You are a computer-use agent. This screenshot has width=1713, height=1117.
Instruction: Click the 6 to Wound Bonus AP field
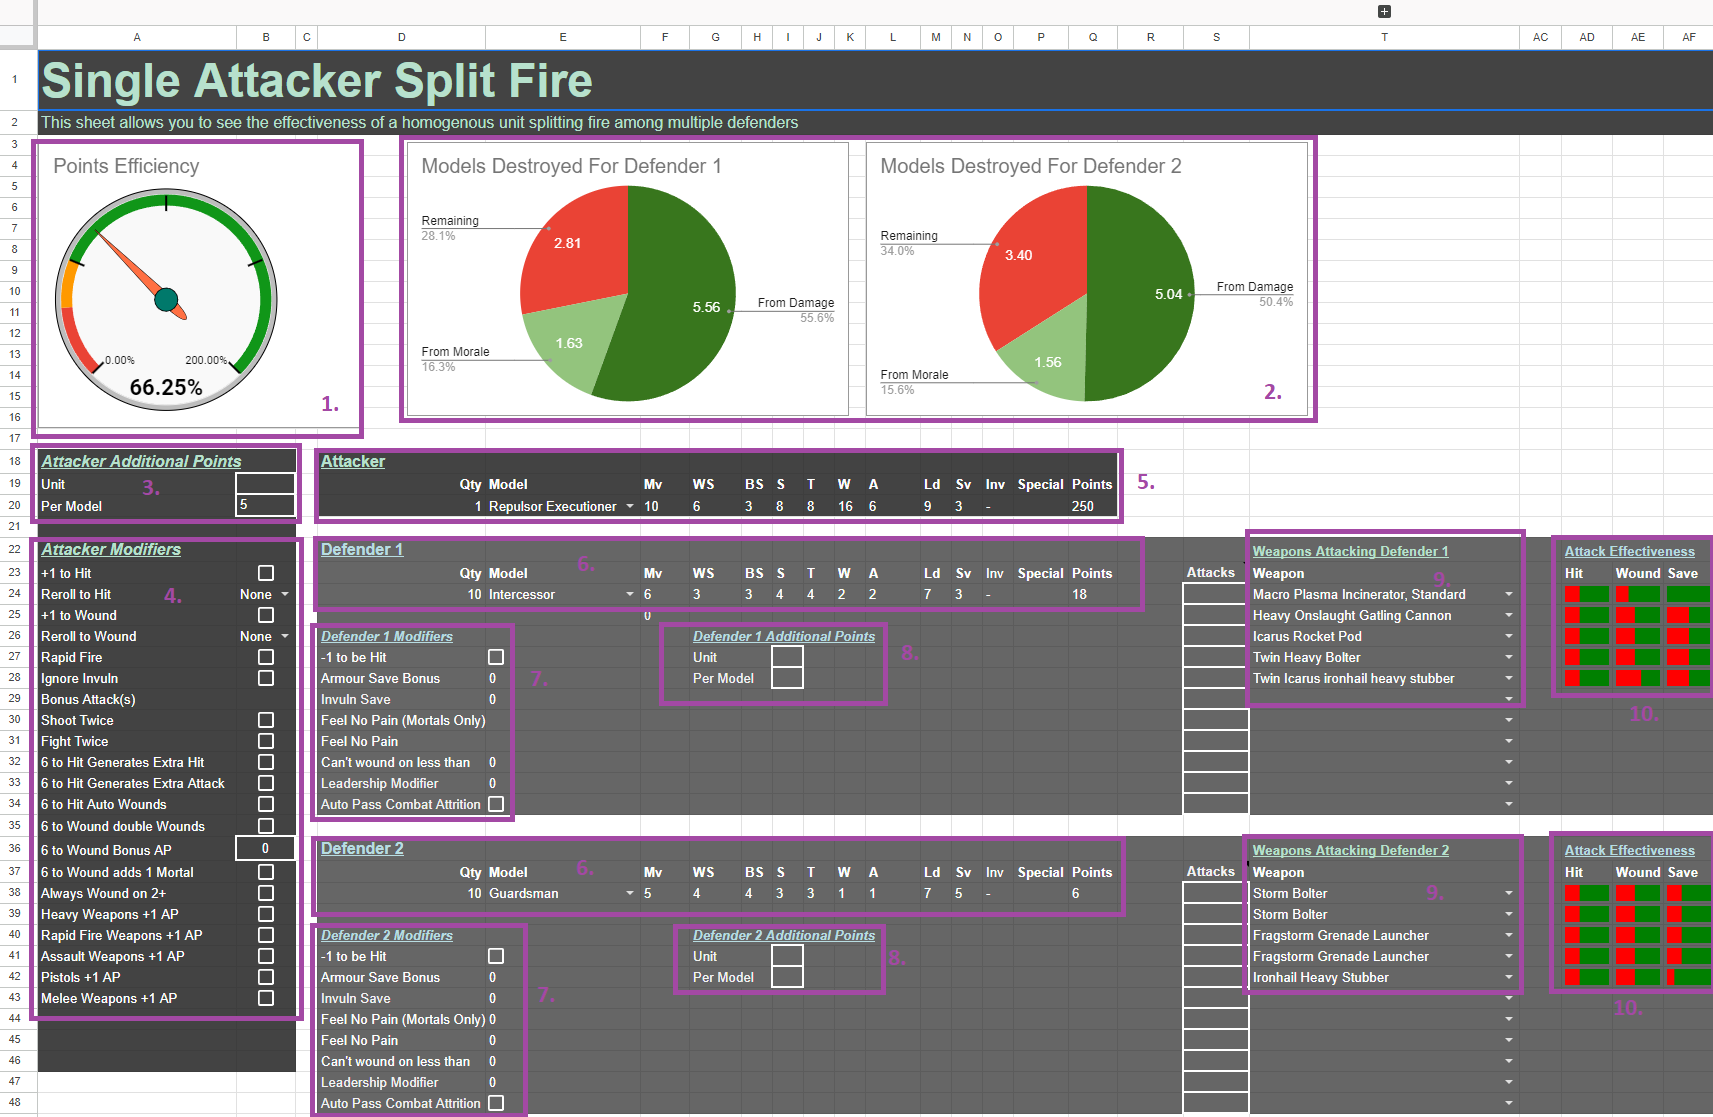pos(266,848)
